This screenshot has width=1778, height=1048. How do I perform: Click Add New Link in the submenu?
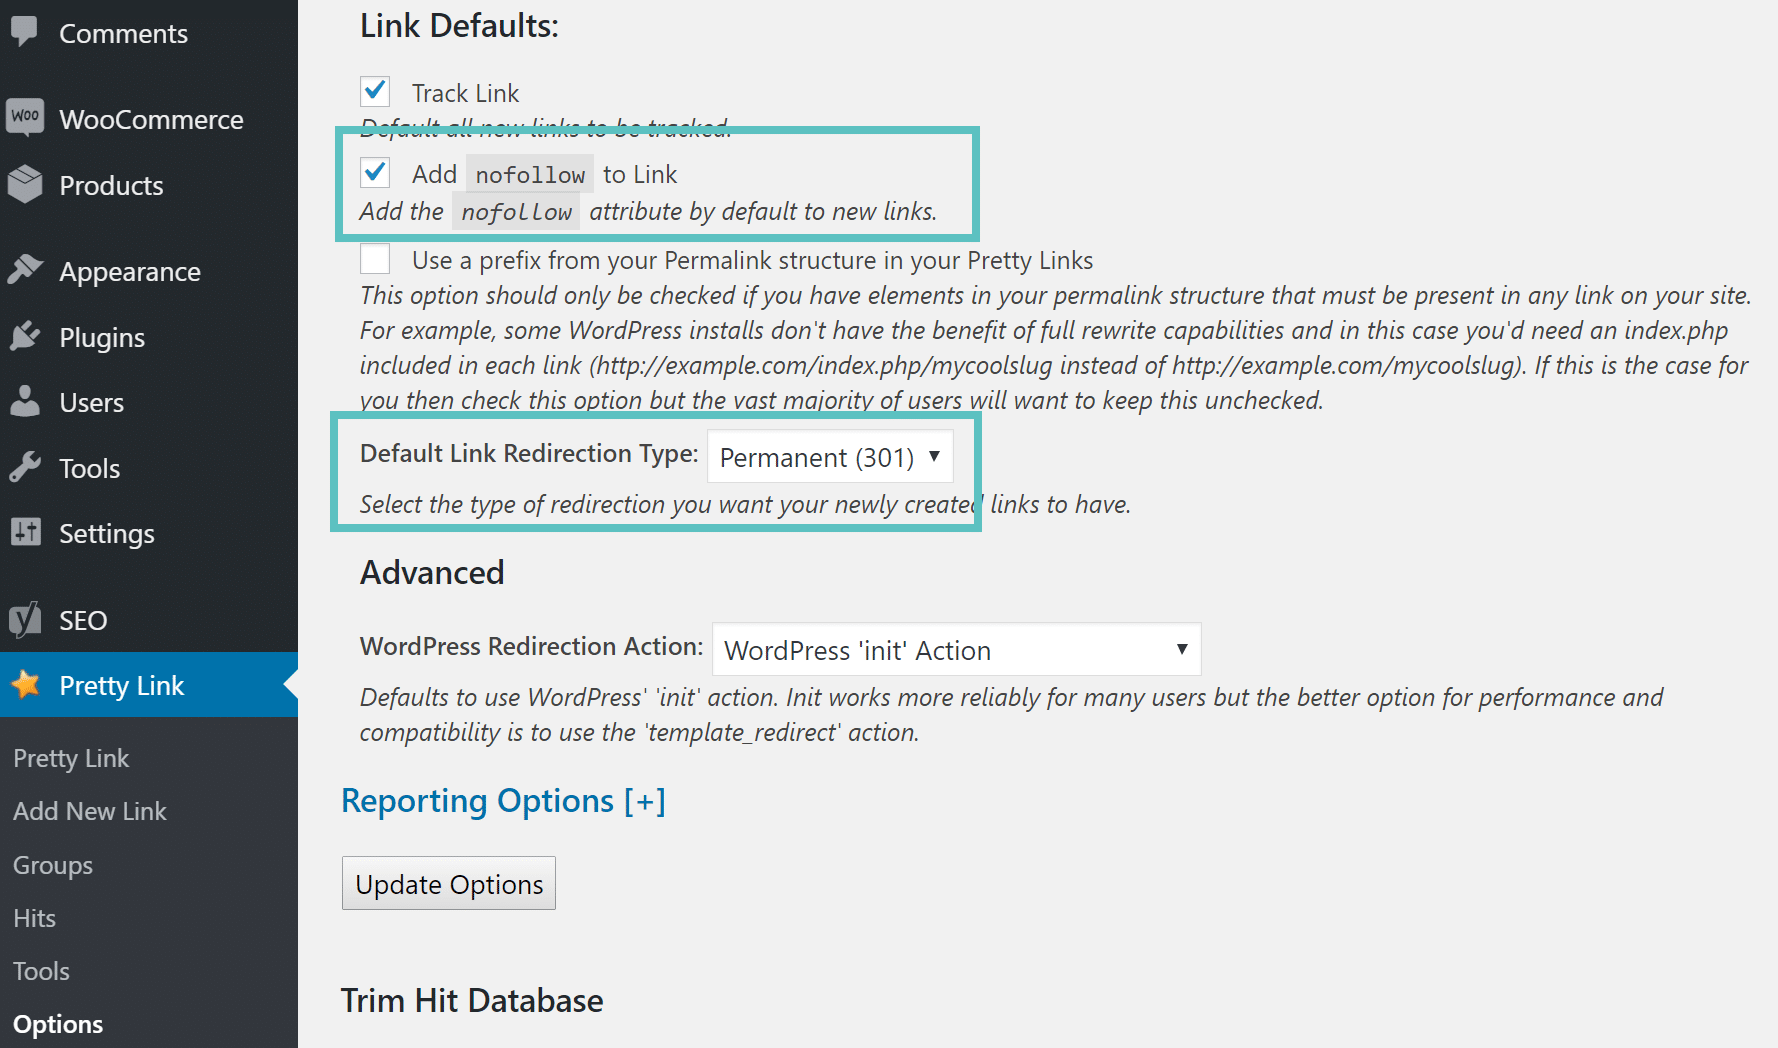point(90,811)
